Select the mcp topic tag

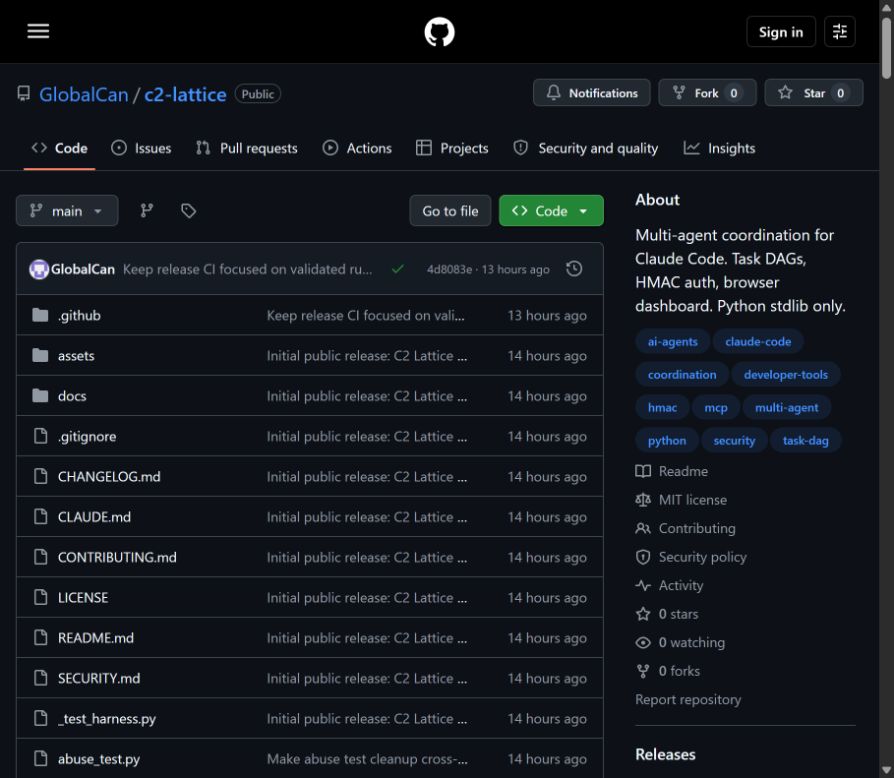716,408
